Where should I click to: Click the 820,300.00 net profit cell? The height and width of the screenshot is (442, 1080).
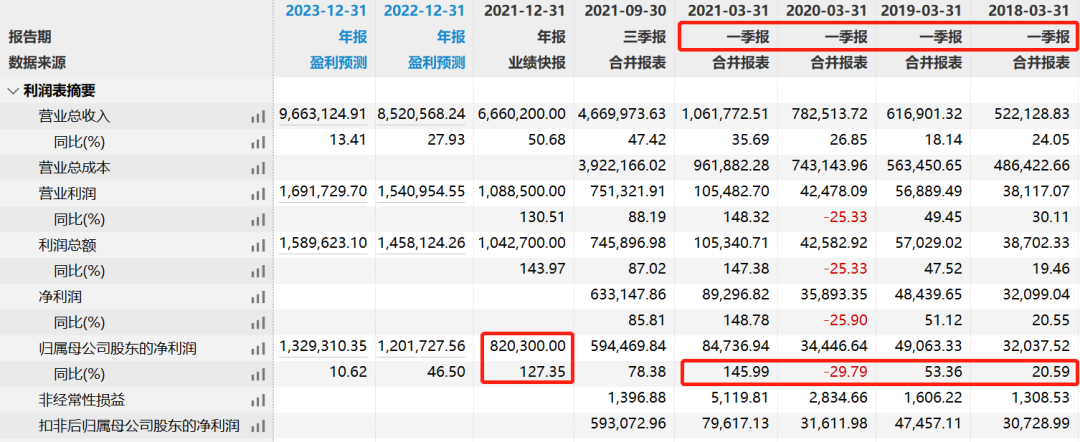[x=531, y=346]
